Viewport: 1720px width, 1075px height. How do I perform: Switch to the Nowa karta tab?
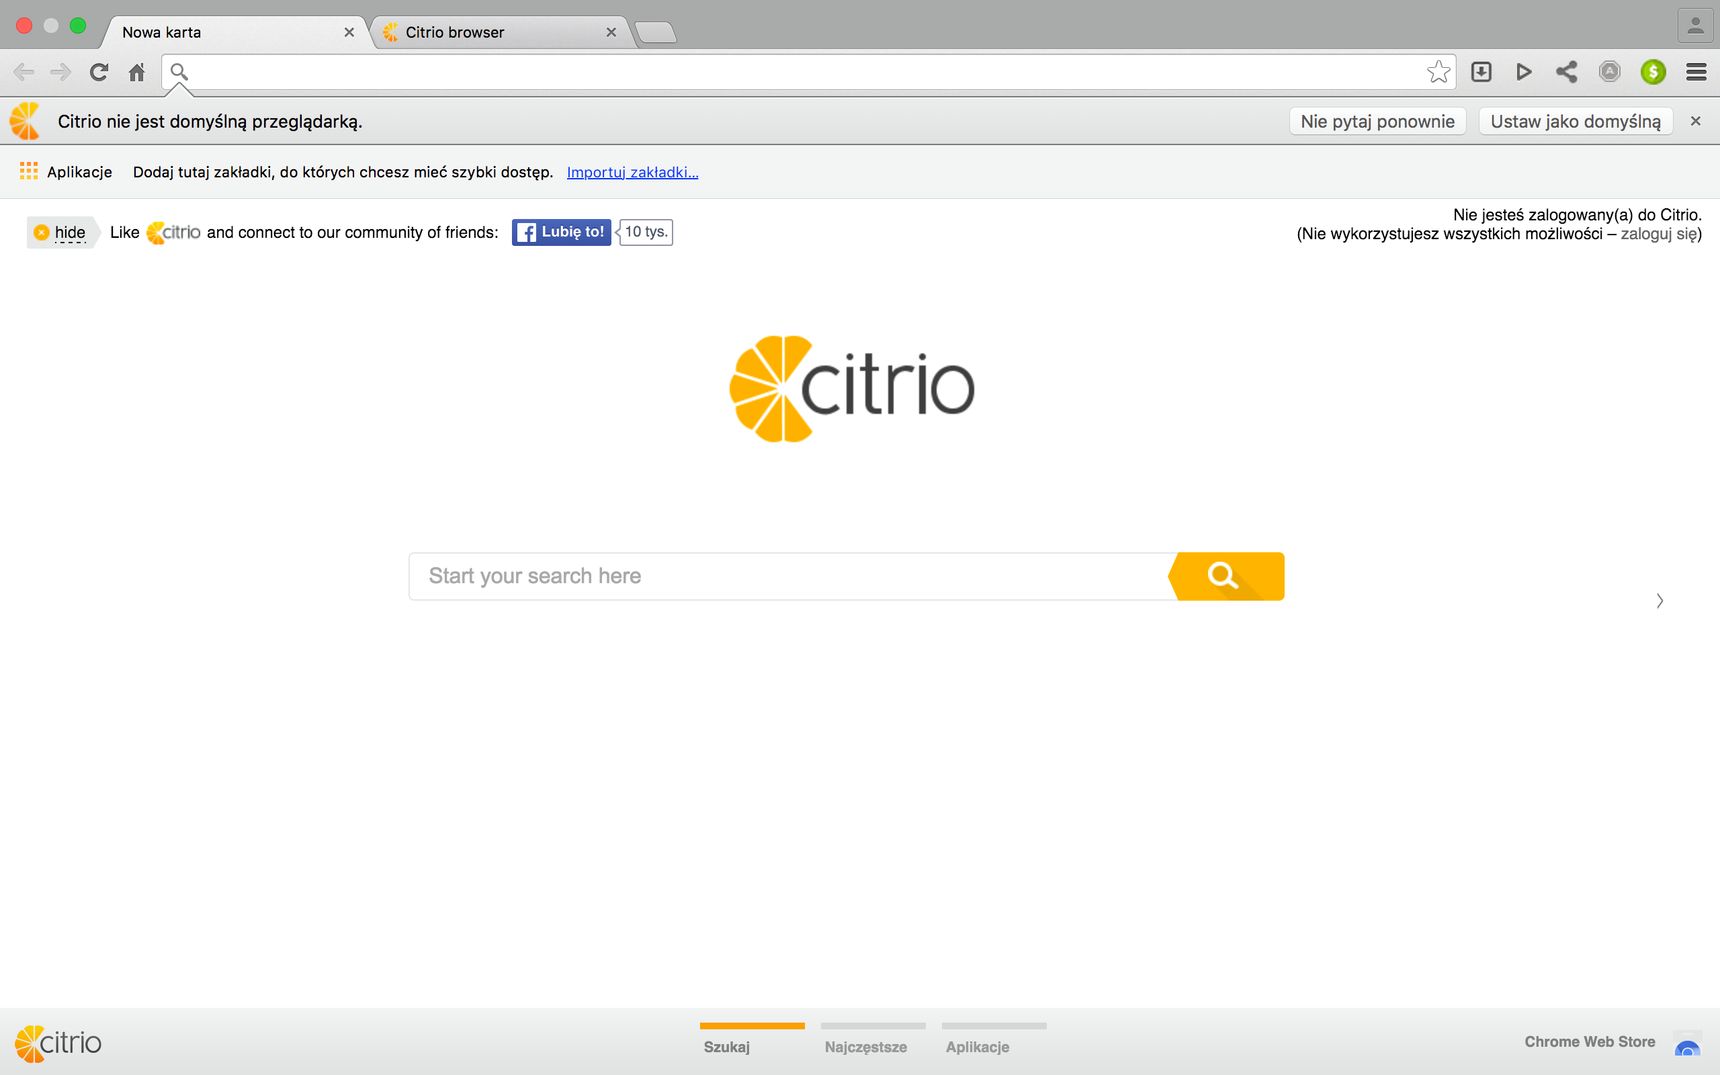tap(235, 32)
